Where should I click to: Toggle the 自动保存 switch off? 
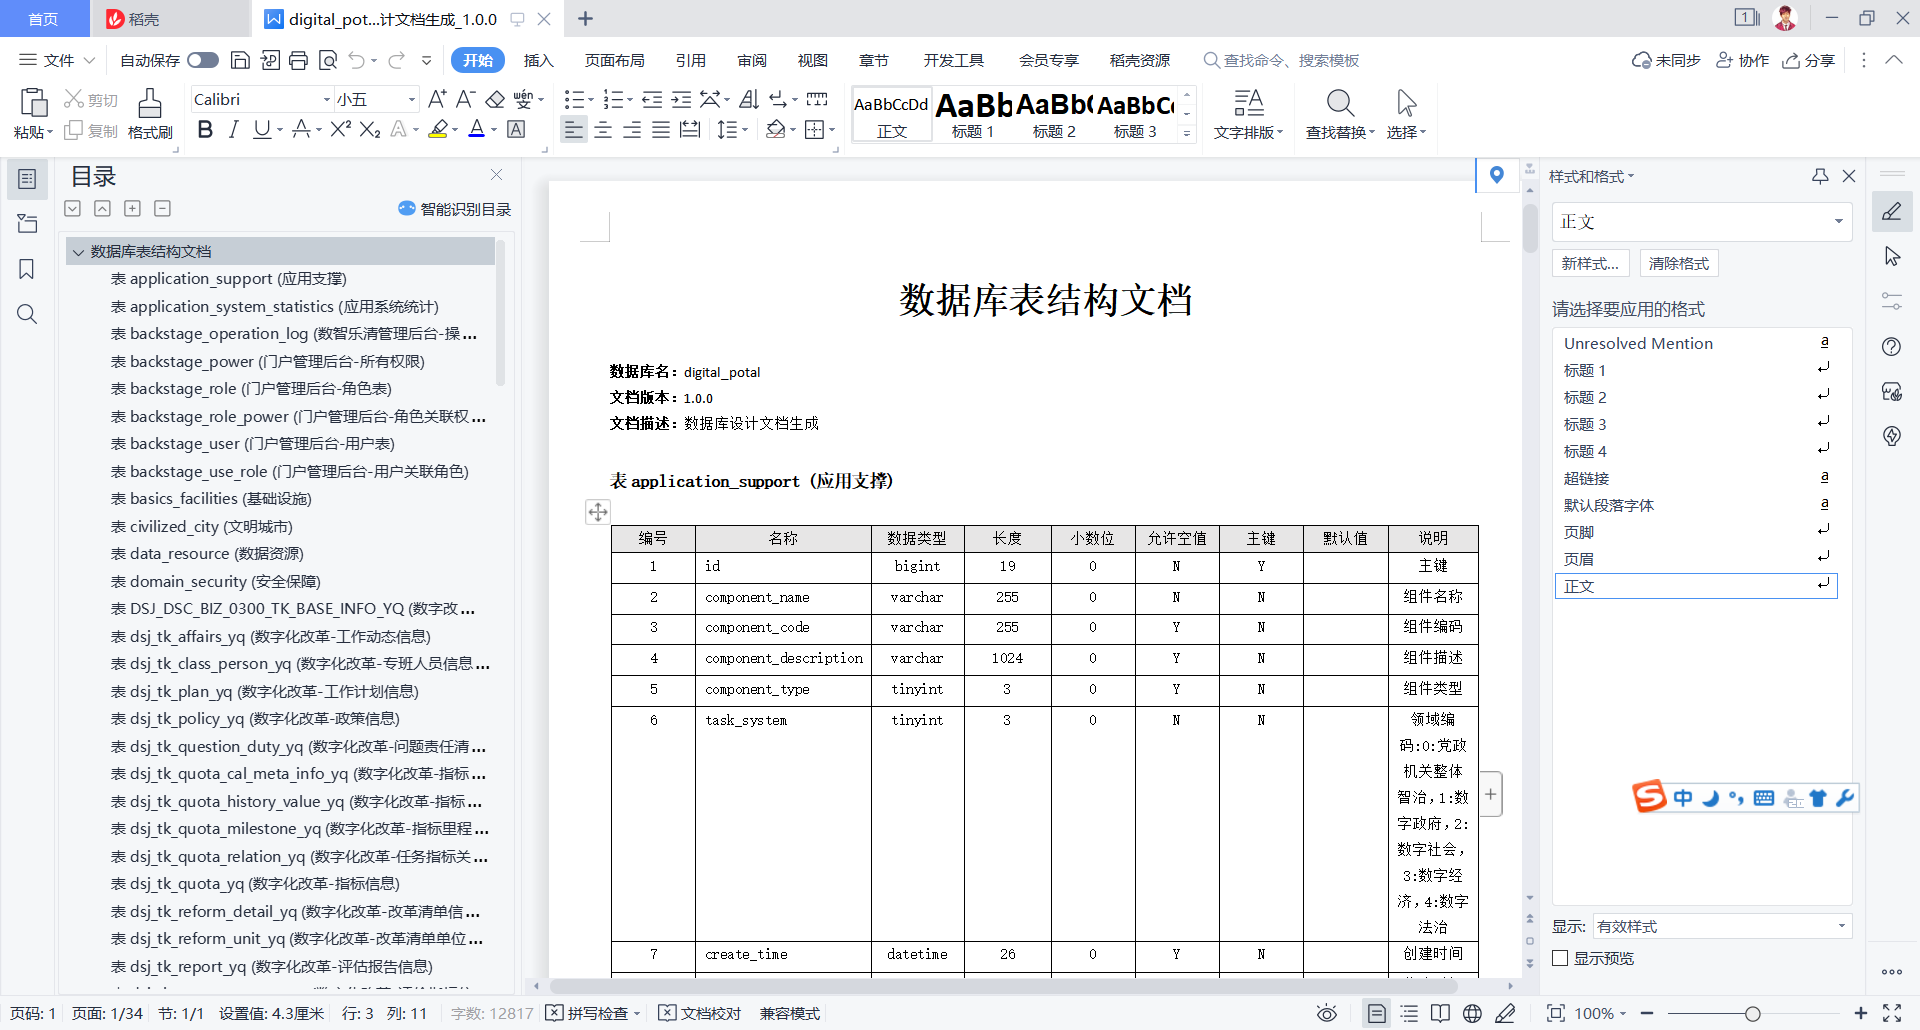click(x=202, y=60)
